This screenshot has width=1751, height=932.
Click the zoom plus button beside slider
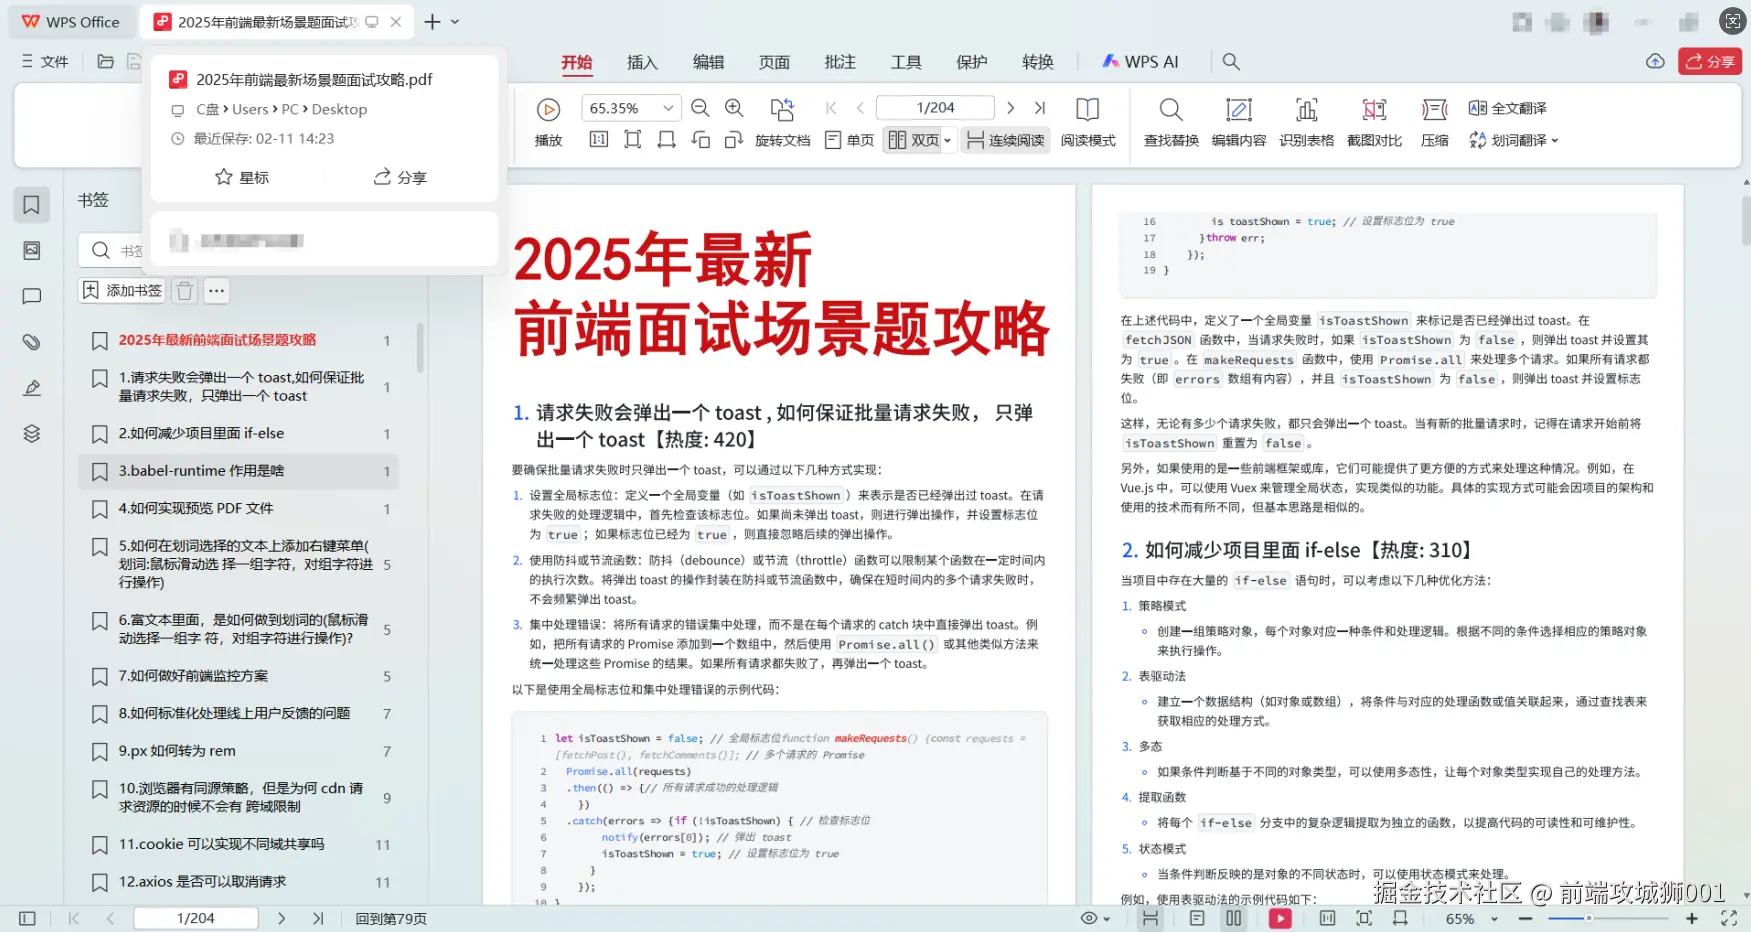[1692, 918]
